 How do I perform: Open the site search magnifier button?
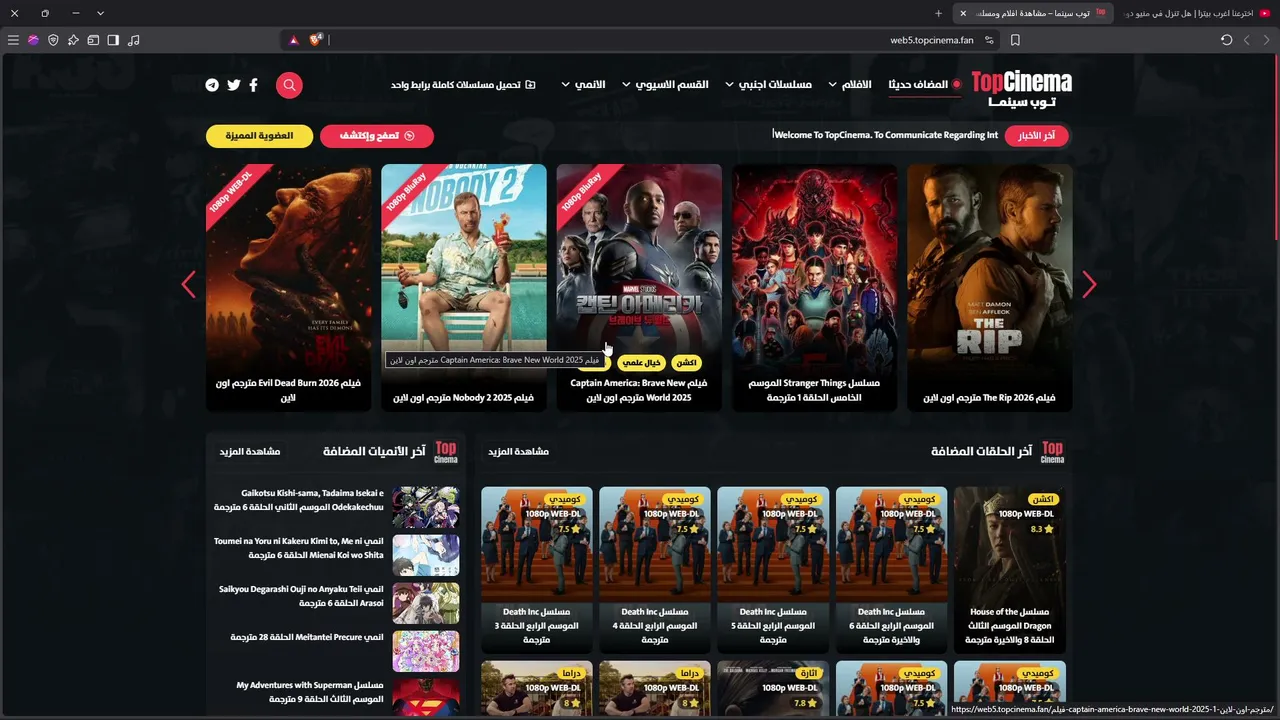point(289,85)
